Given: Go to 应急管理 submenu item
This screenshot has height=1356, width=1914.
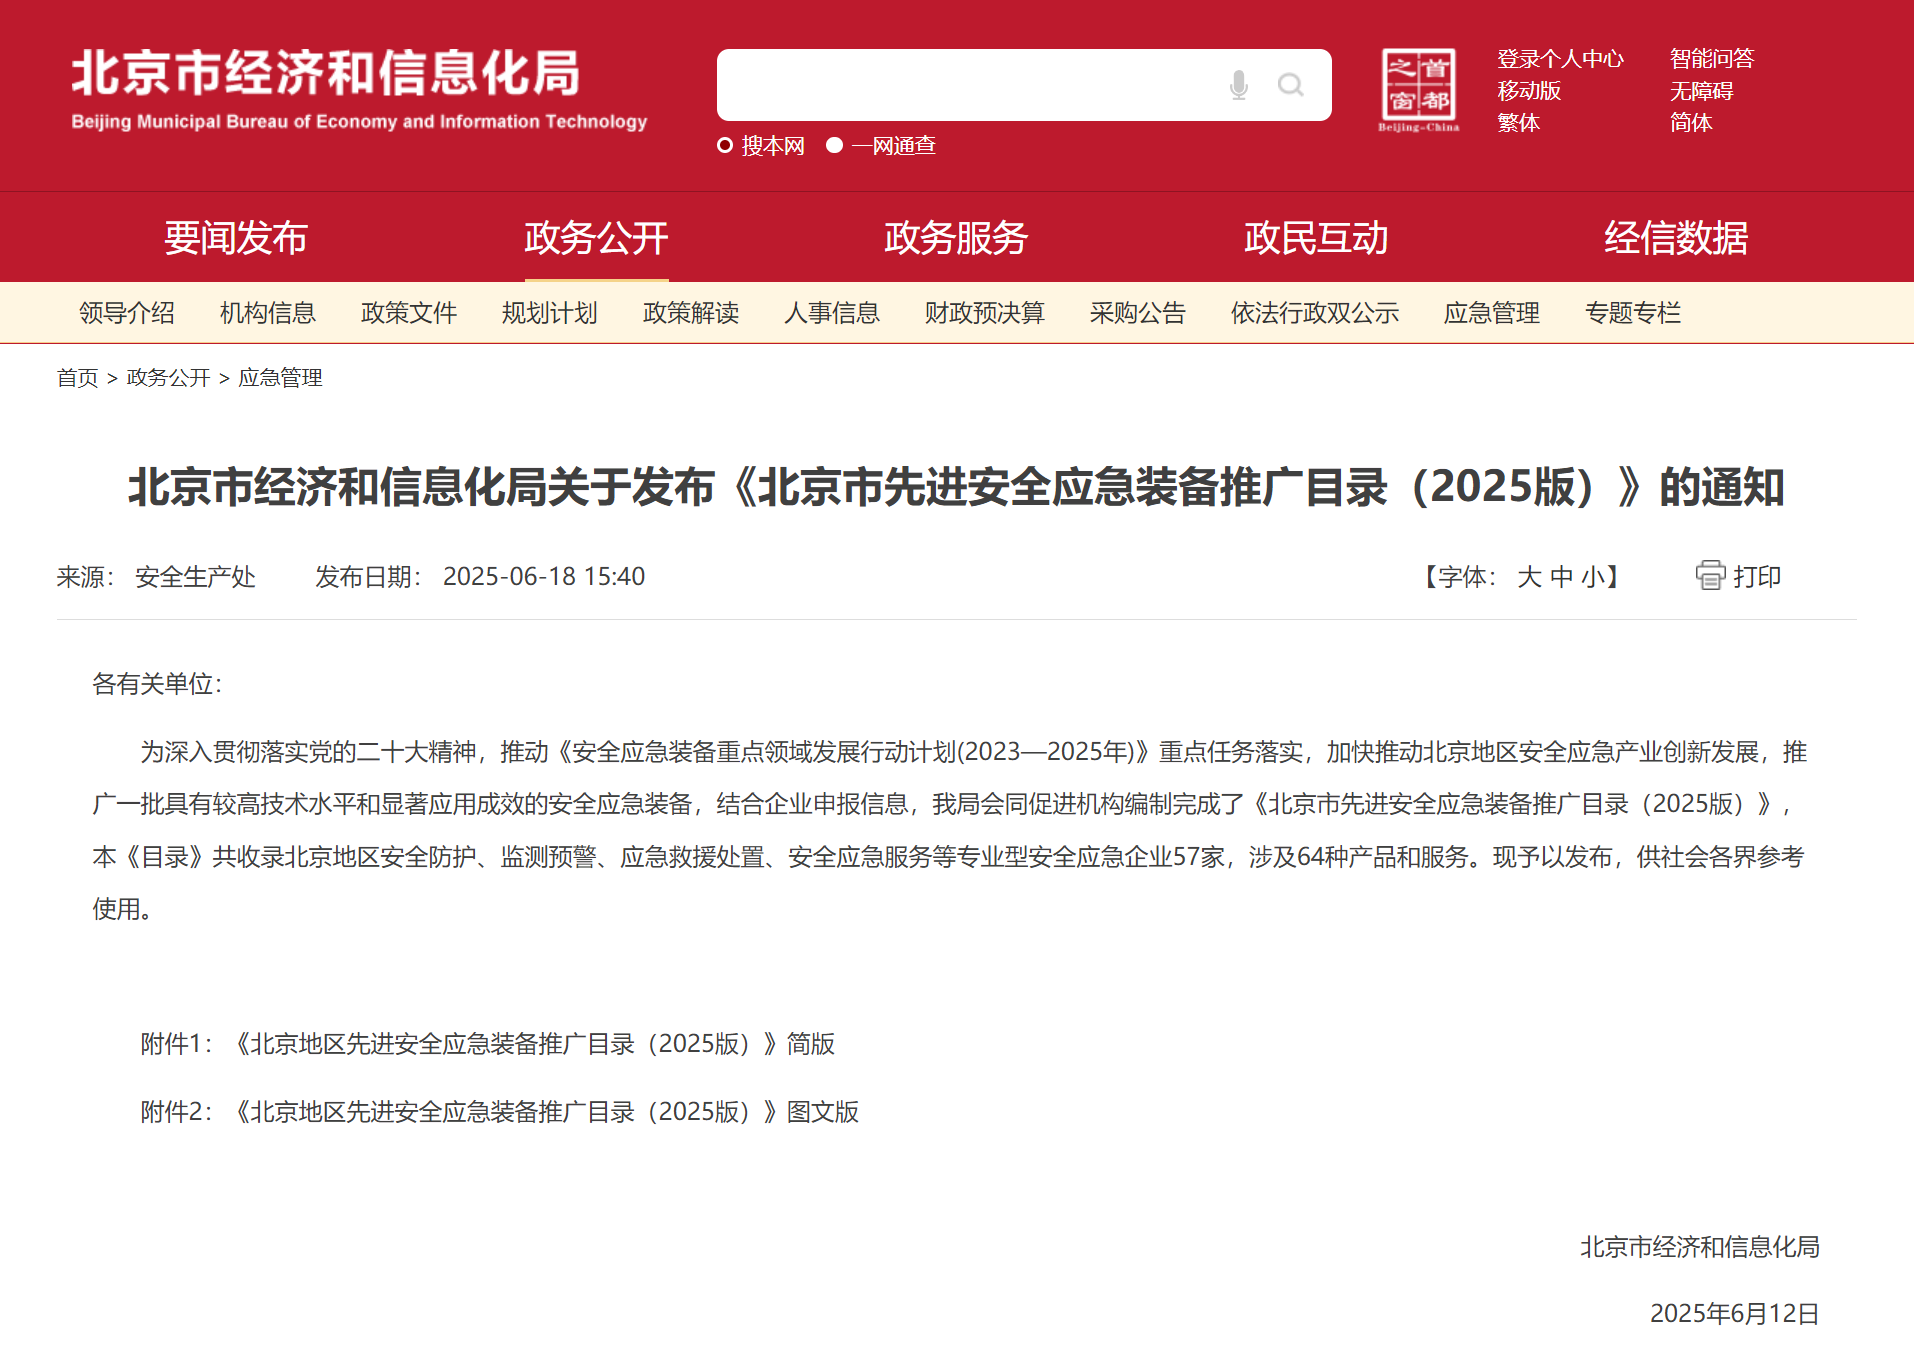Looking at the screenshot, I should coord(1492,313).
